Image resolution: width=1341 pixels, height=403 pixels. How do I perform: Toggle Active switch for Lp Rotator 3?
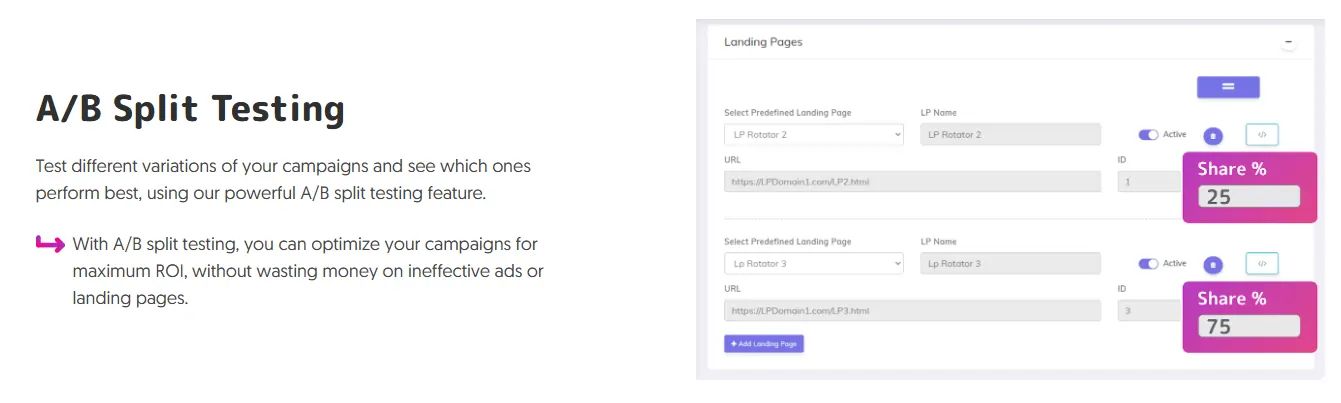coord(1148,264)
